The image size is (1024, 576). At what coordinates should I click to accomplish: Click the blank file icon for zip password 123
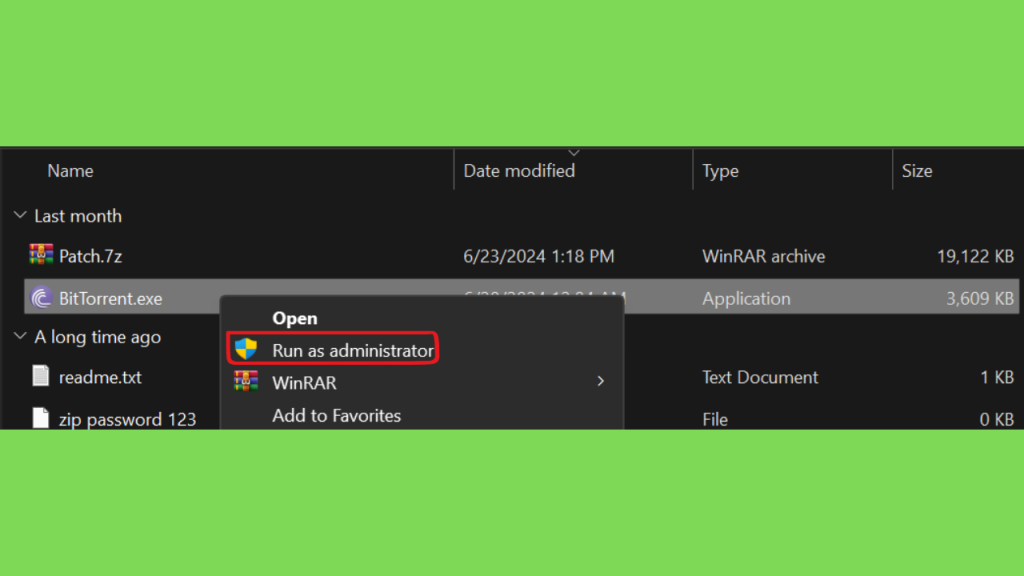[x=41, y=419]
